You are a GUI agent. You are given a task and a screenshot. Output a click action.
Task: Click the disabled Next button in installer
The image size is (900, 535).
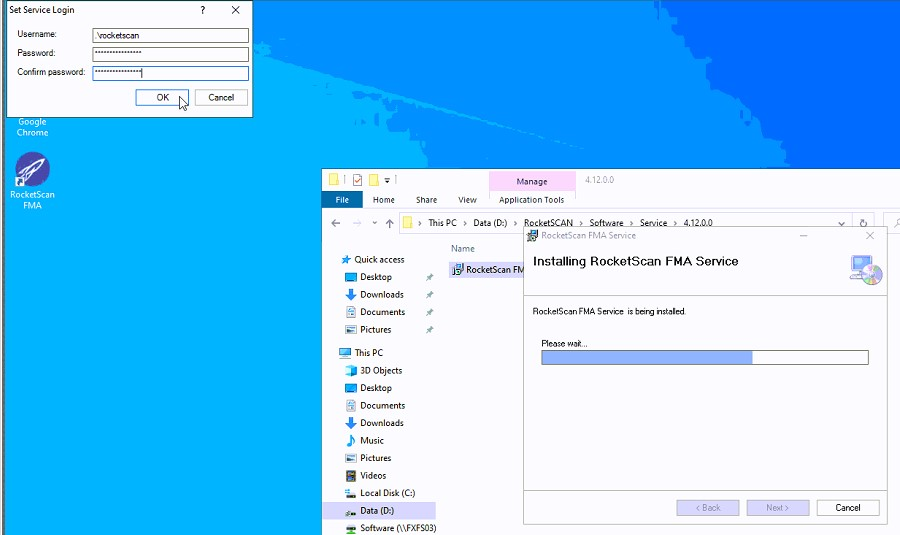click(x=778, y=507)
